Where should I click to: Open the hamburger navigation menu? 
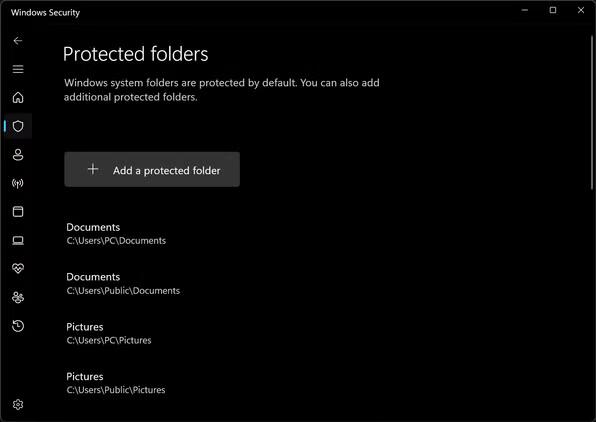point(18,69)
